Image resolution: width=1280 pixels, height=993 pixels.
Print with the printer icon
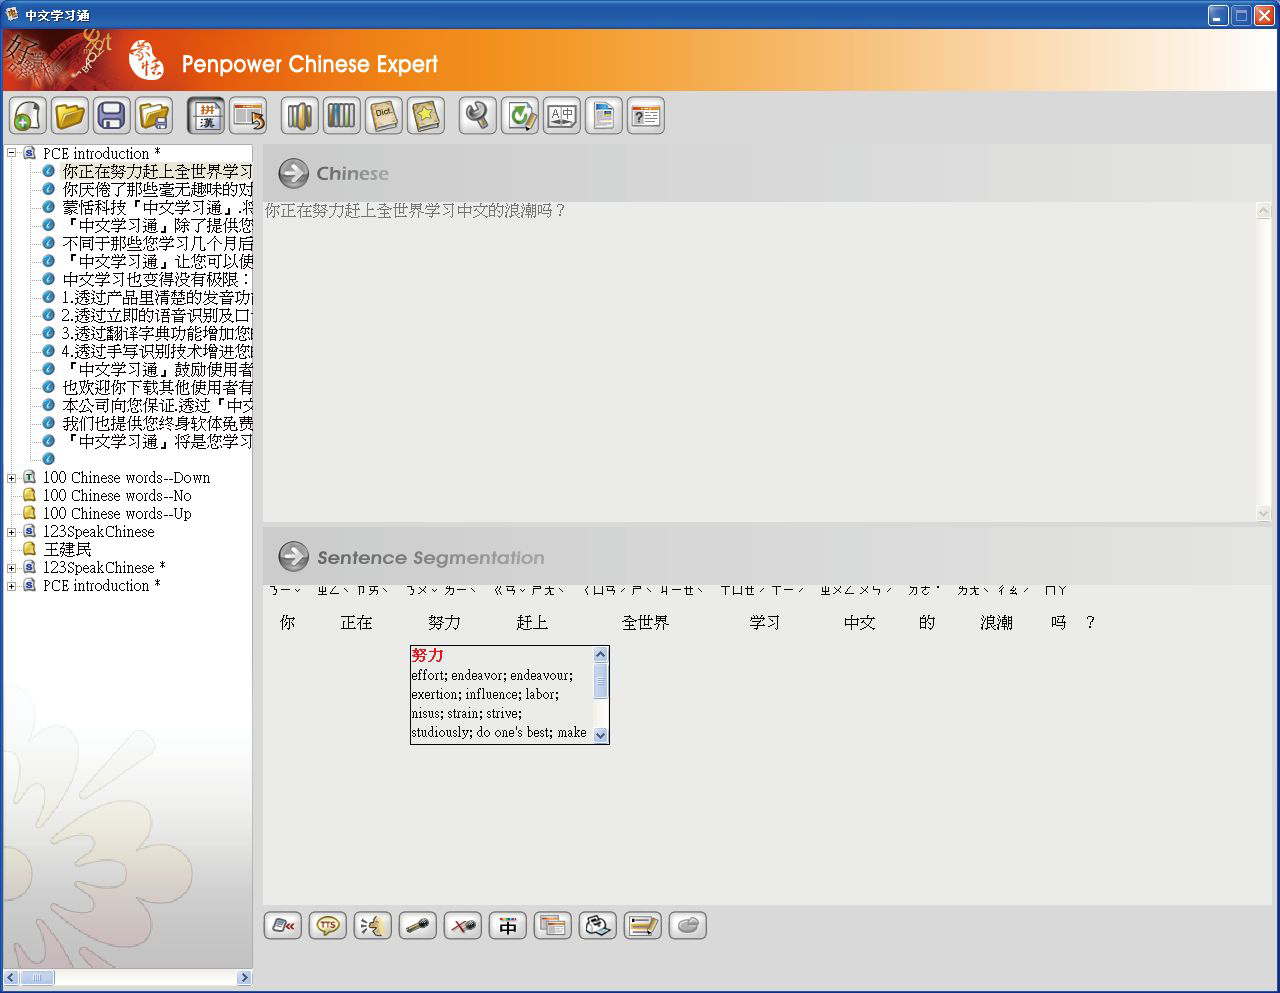tap(598, 926)
